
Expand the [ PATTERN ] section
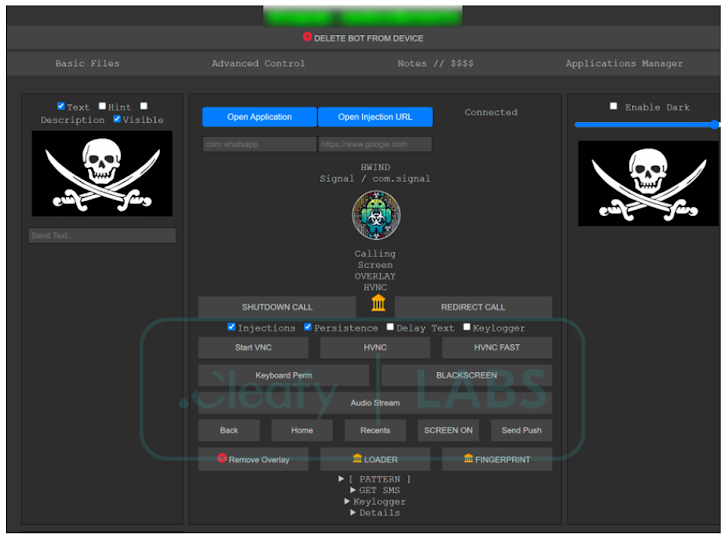[x=375, y=479]
